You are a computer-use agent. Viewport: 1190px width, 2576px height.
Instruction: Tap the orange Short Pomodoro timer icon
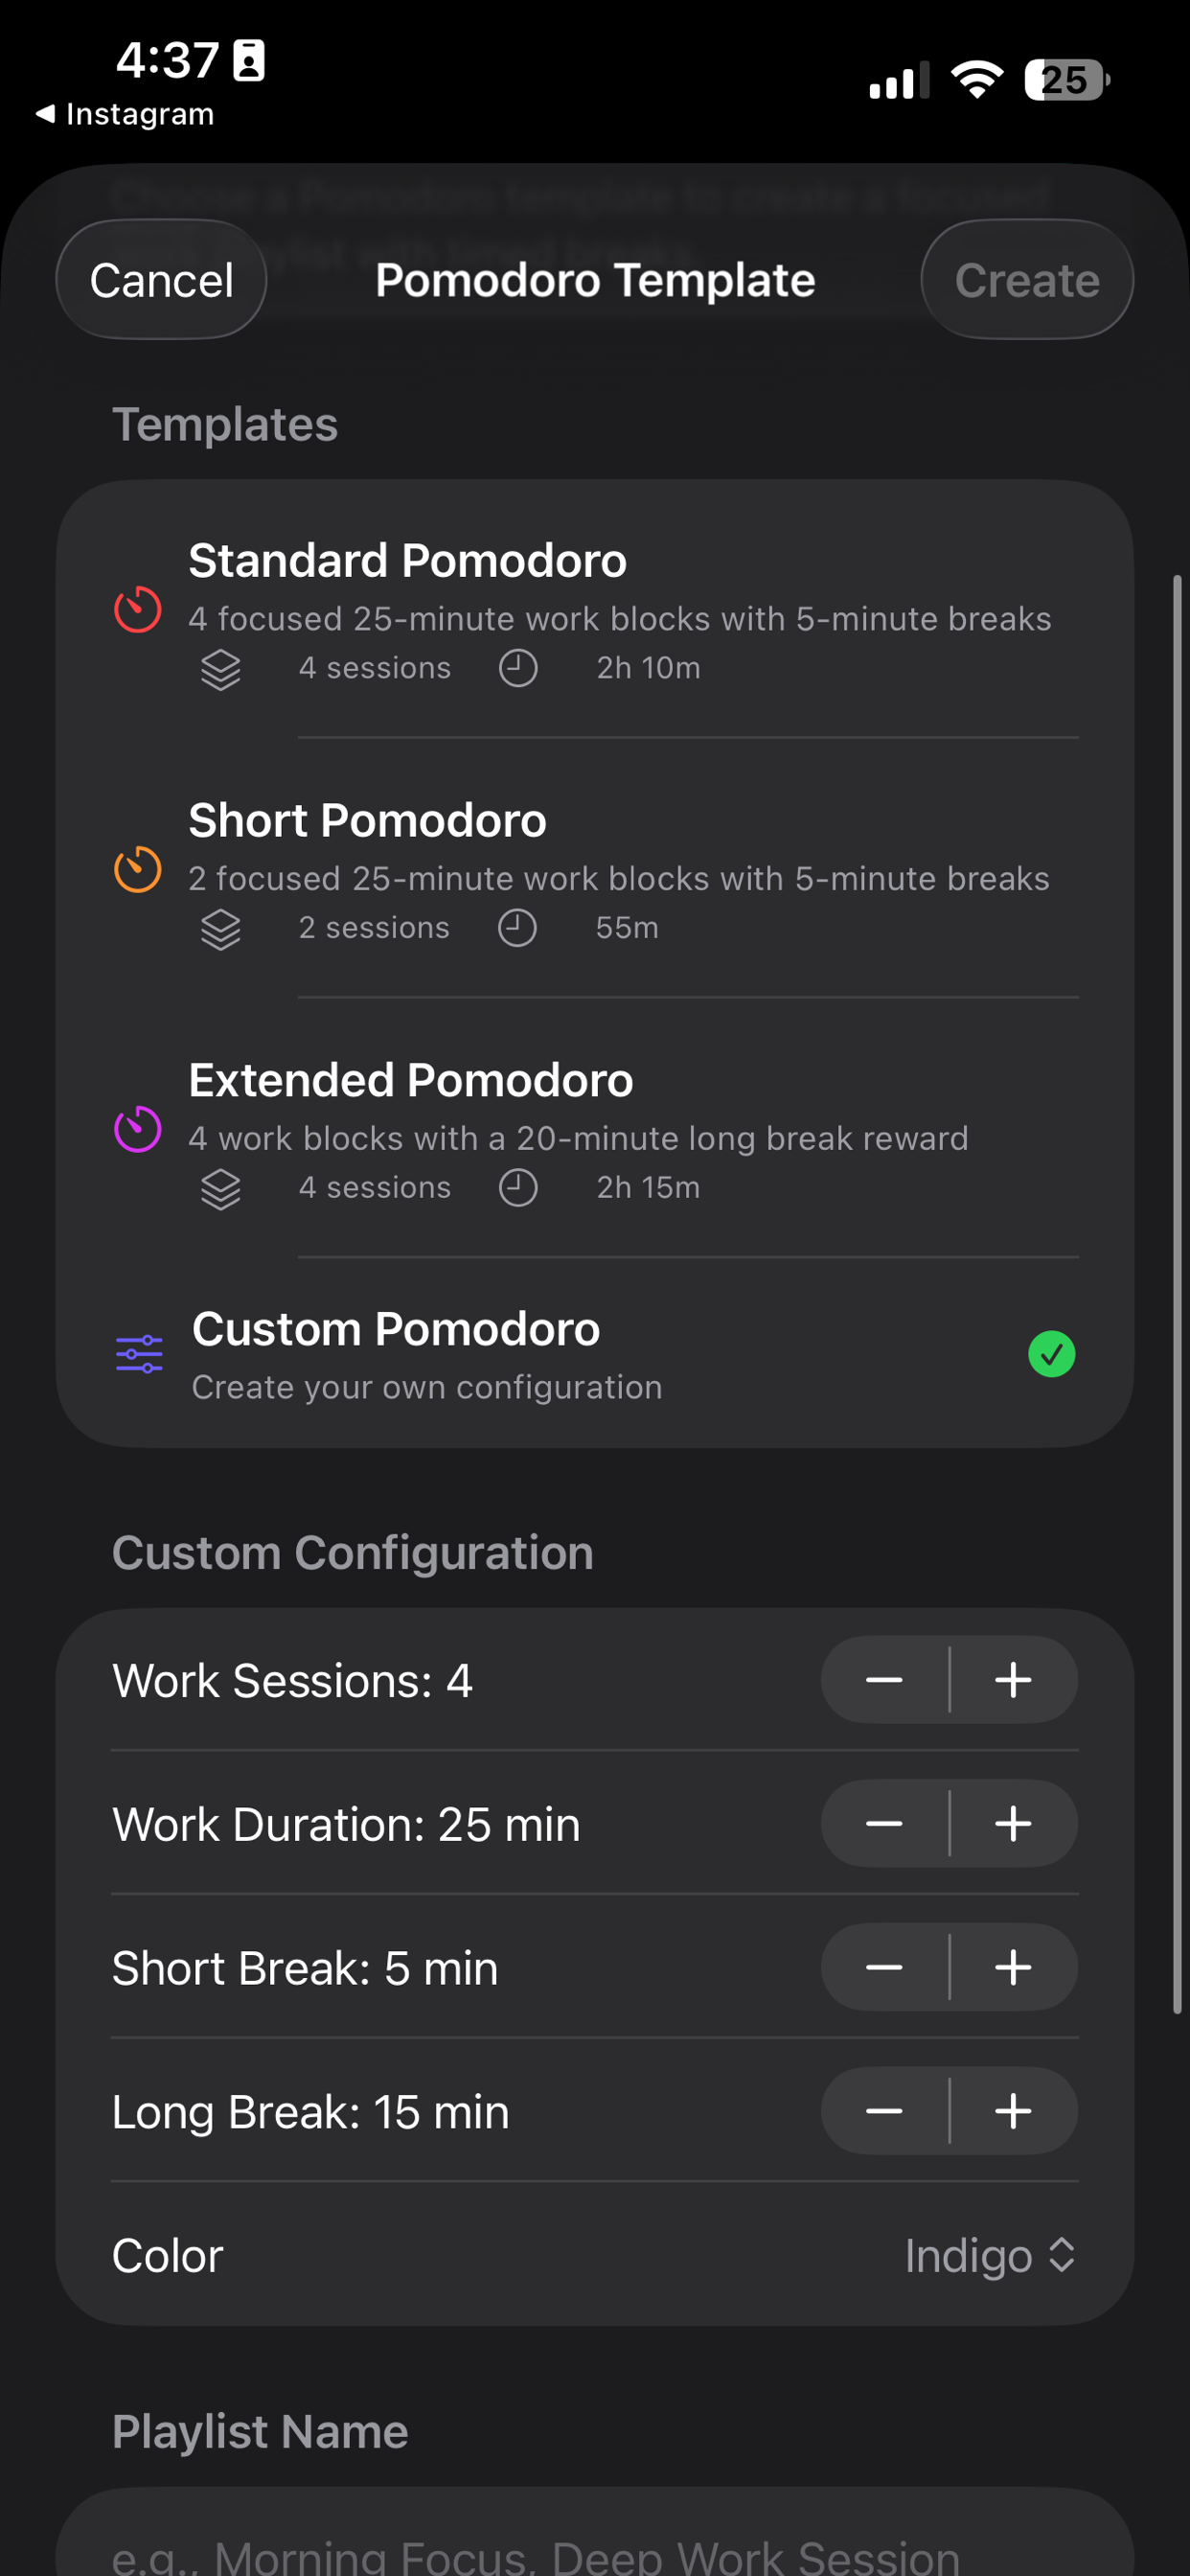click(x=138, y=869)
